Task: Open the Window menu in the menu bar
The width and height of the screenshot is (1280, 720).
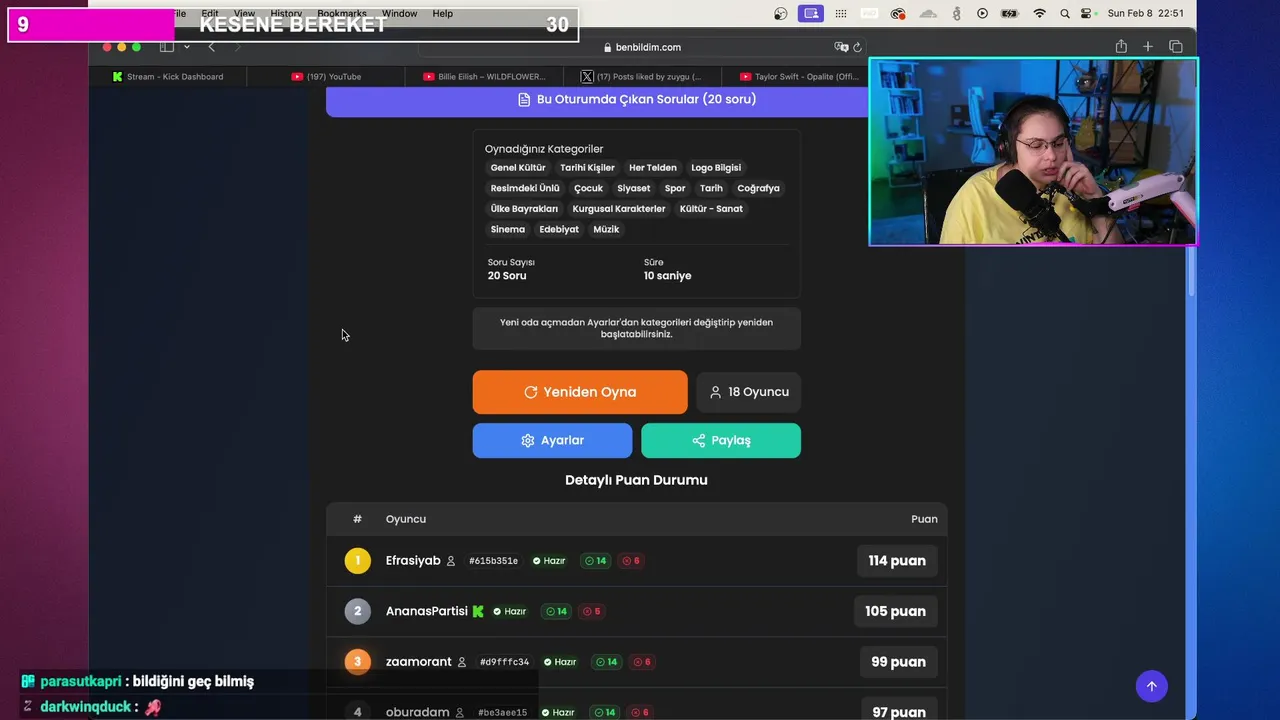Action: click(399, 14)
